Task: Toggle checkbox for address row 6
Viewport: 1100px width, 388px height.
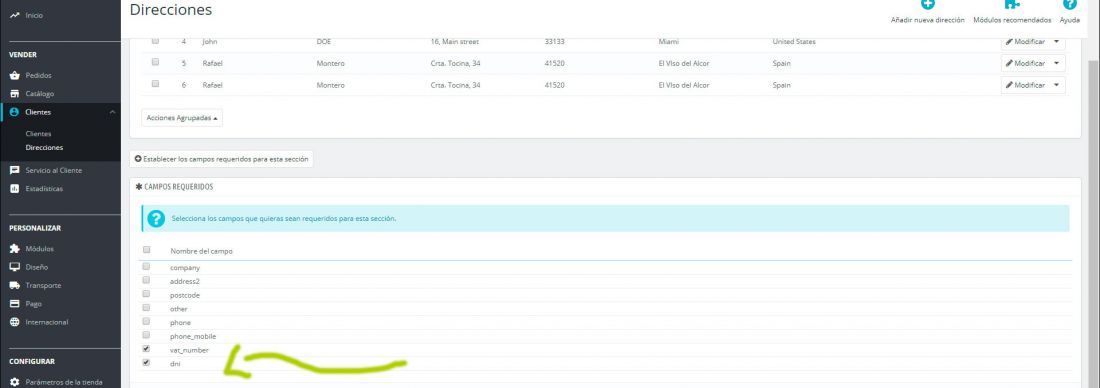Action: coord(155,83)
